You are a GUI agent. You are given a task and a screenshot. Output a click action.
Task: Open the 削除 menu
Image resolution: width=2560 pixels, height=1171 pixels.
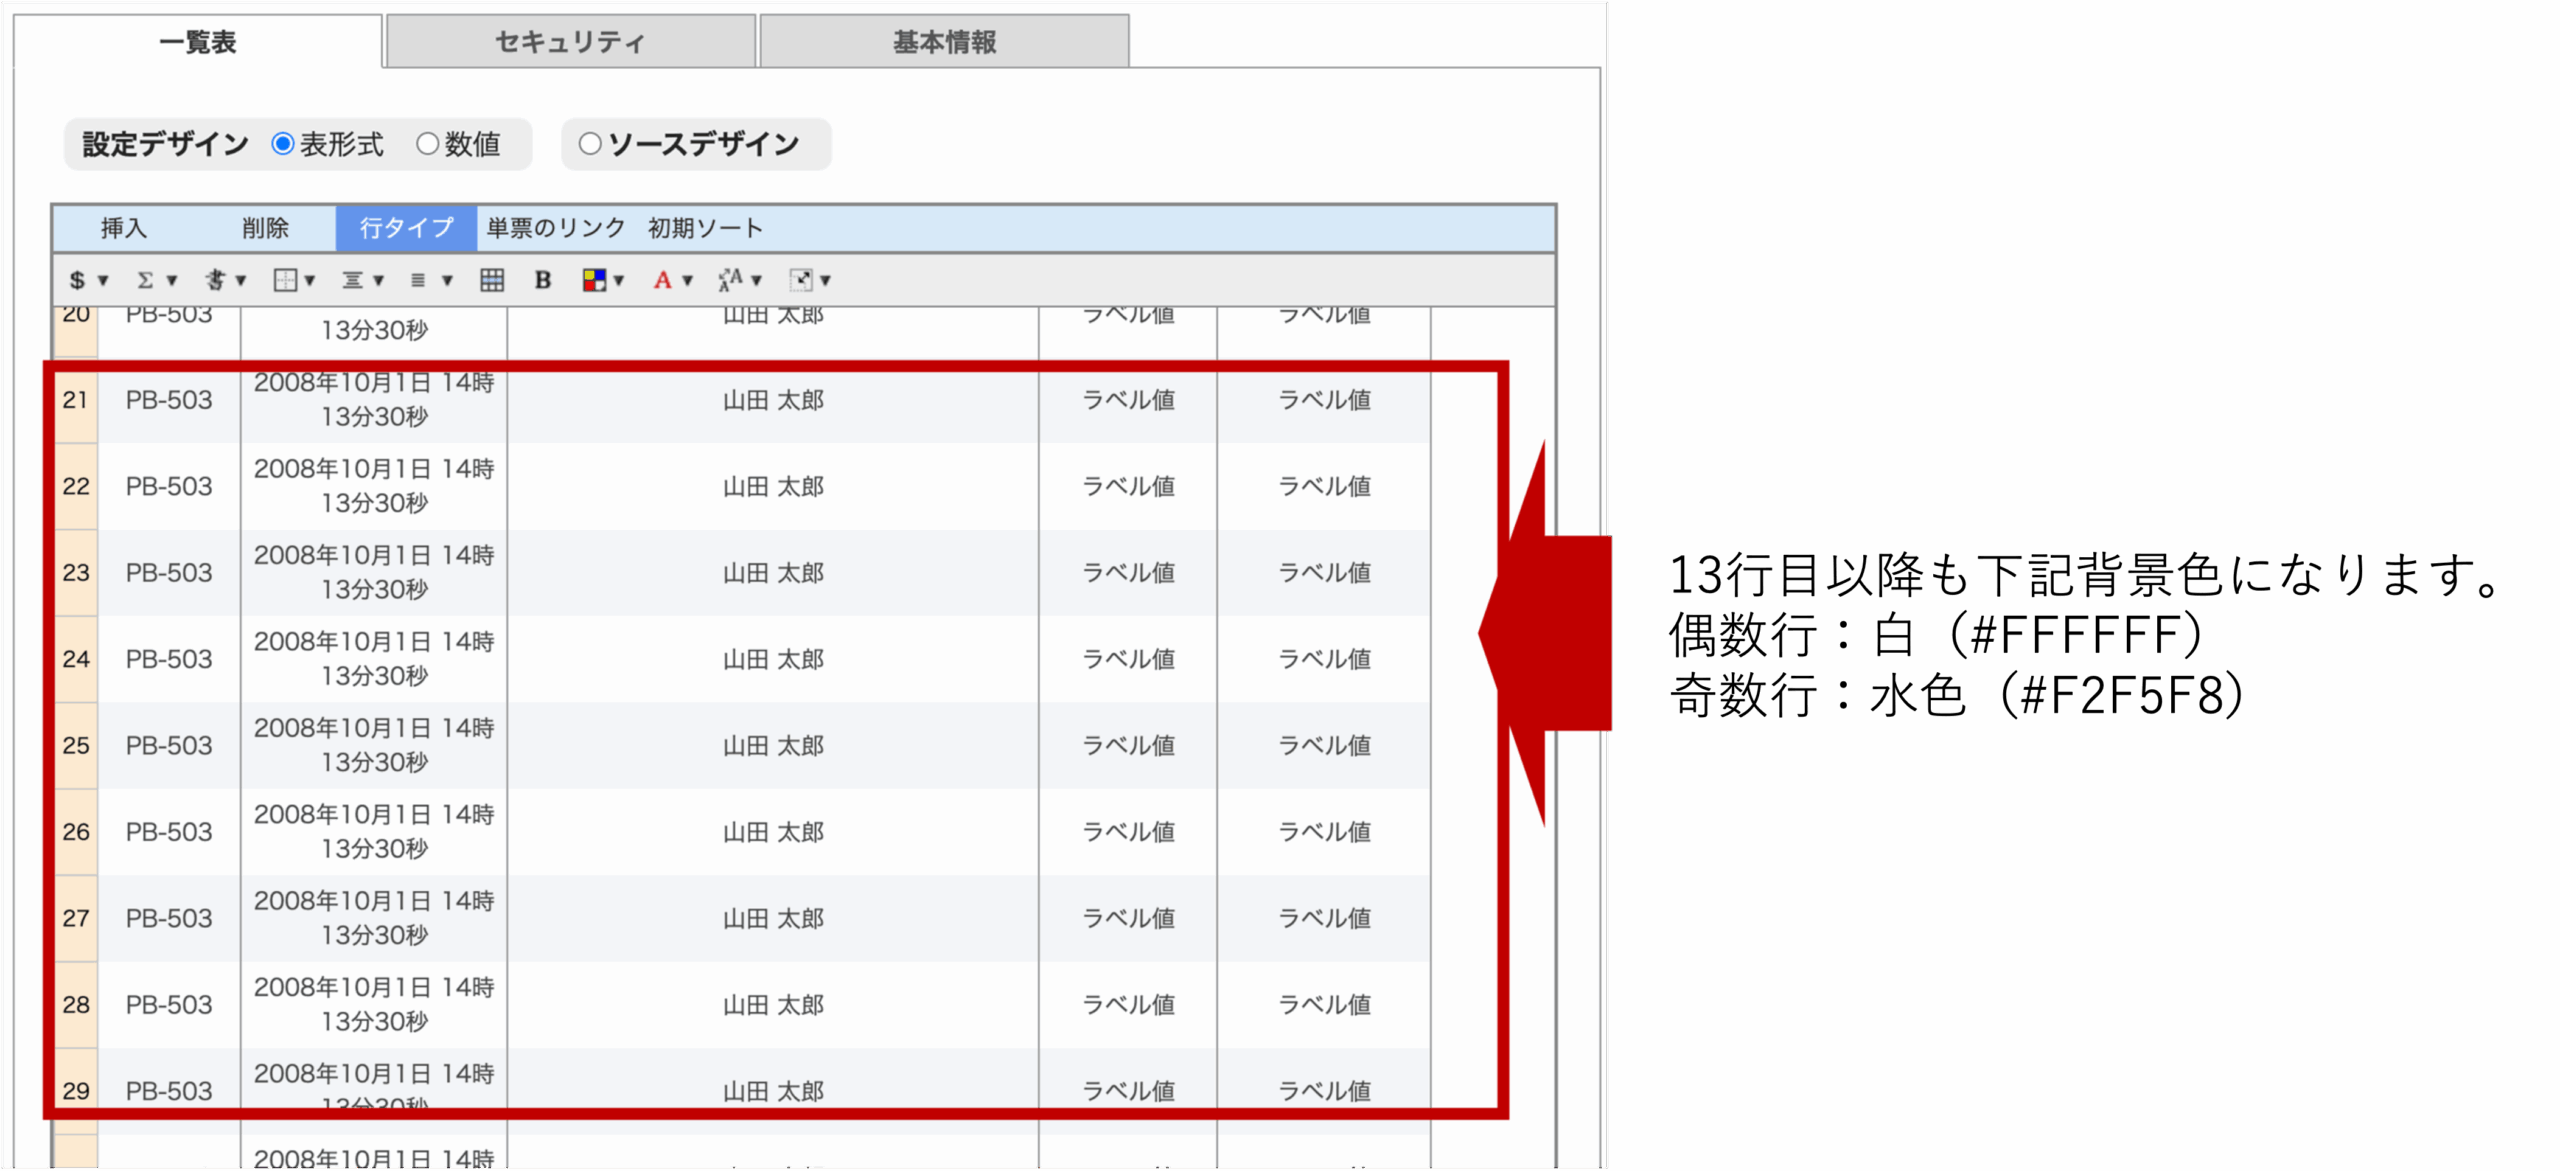[265, 228]
